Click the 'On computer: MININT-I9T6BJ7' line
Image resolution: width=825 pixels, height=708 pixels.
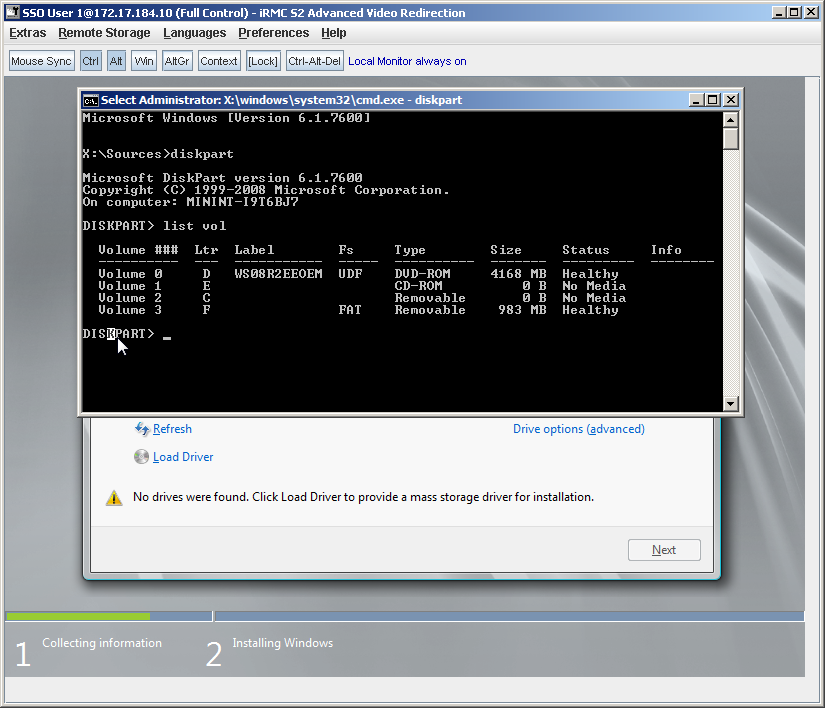[x=190, y=203]
